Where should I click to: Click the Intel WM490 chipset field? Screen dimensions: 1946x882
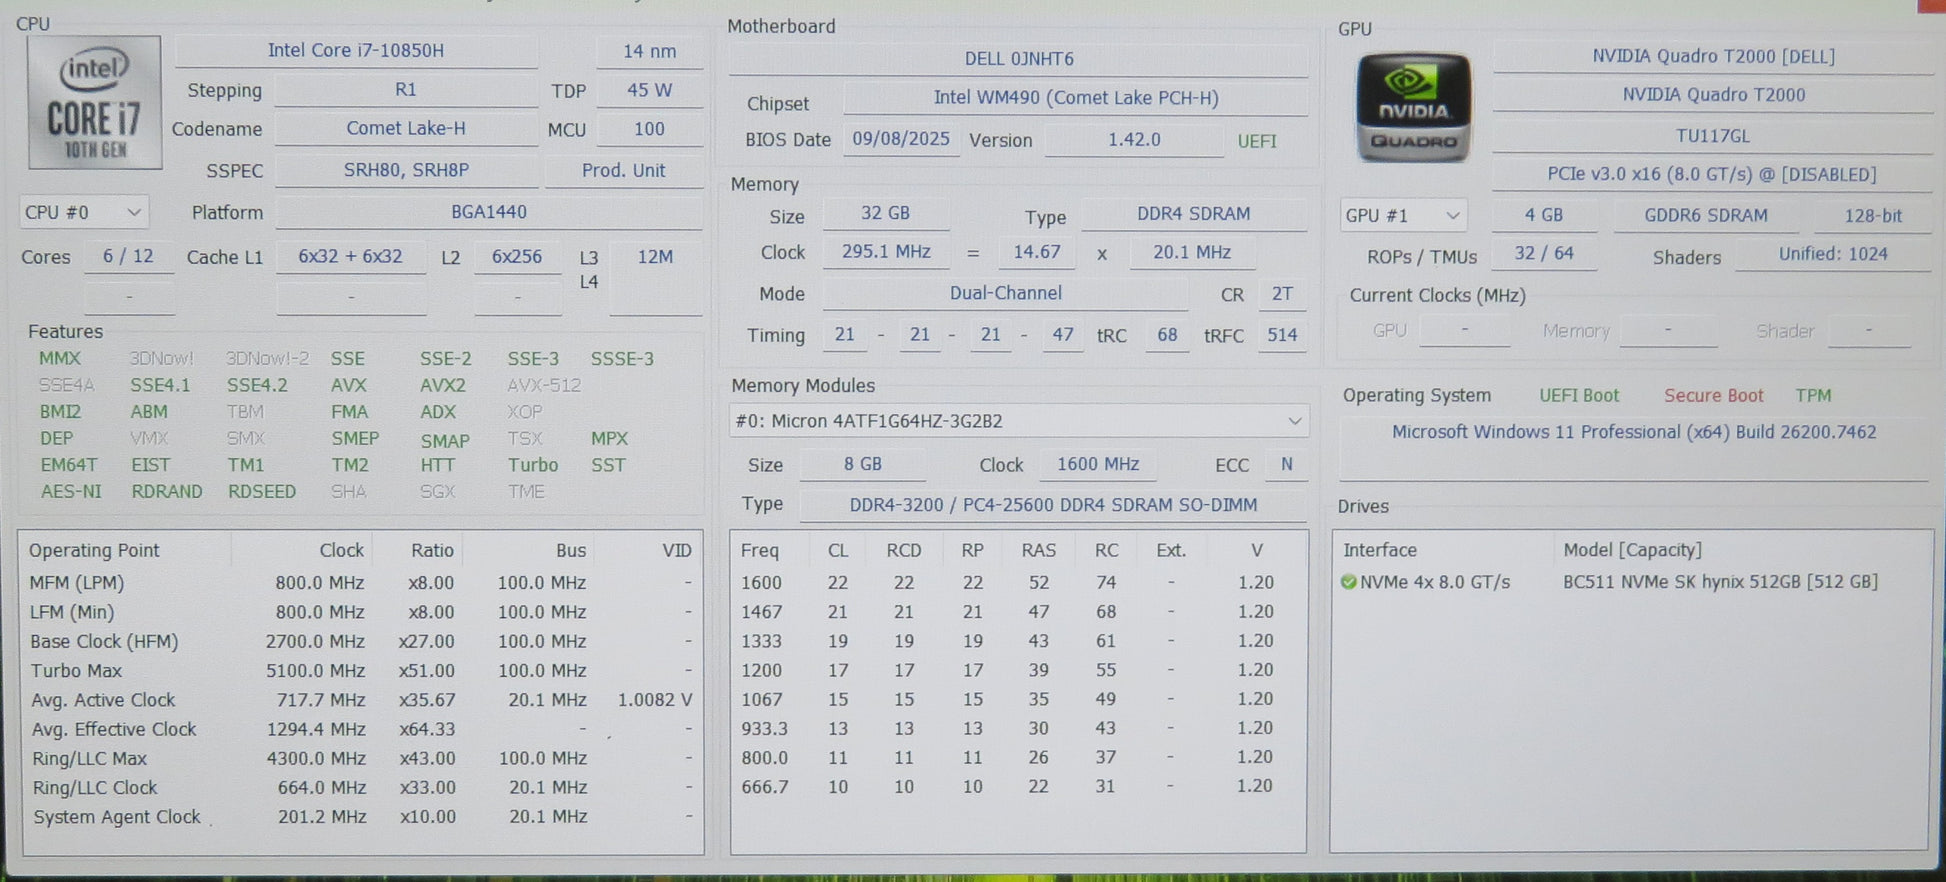1075,98
